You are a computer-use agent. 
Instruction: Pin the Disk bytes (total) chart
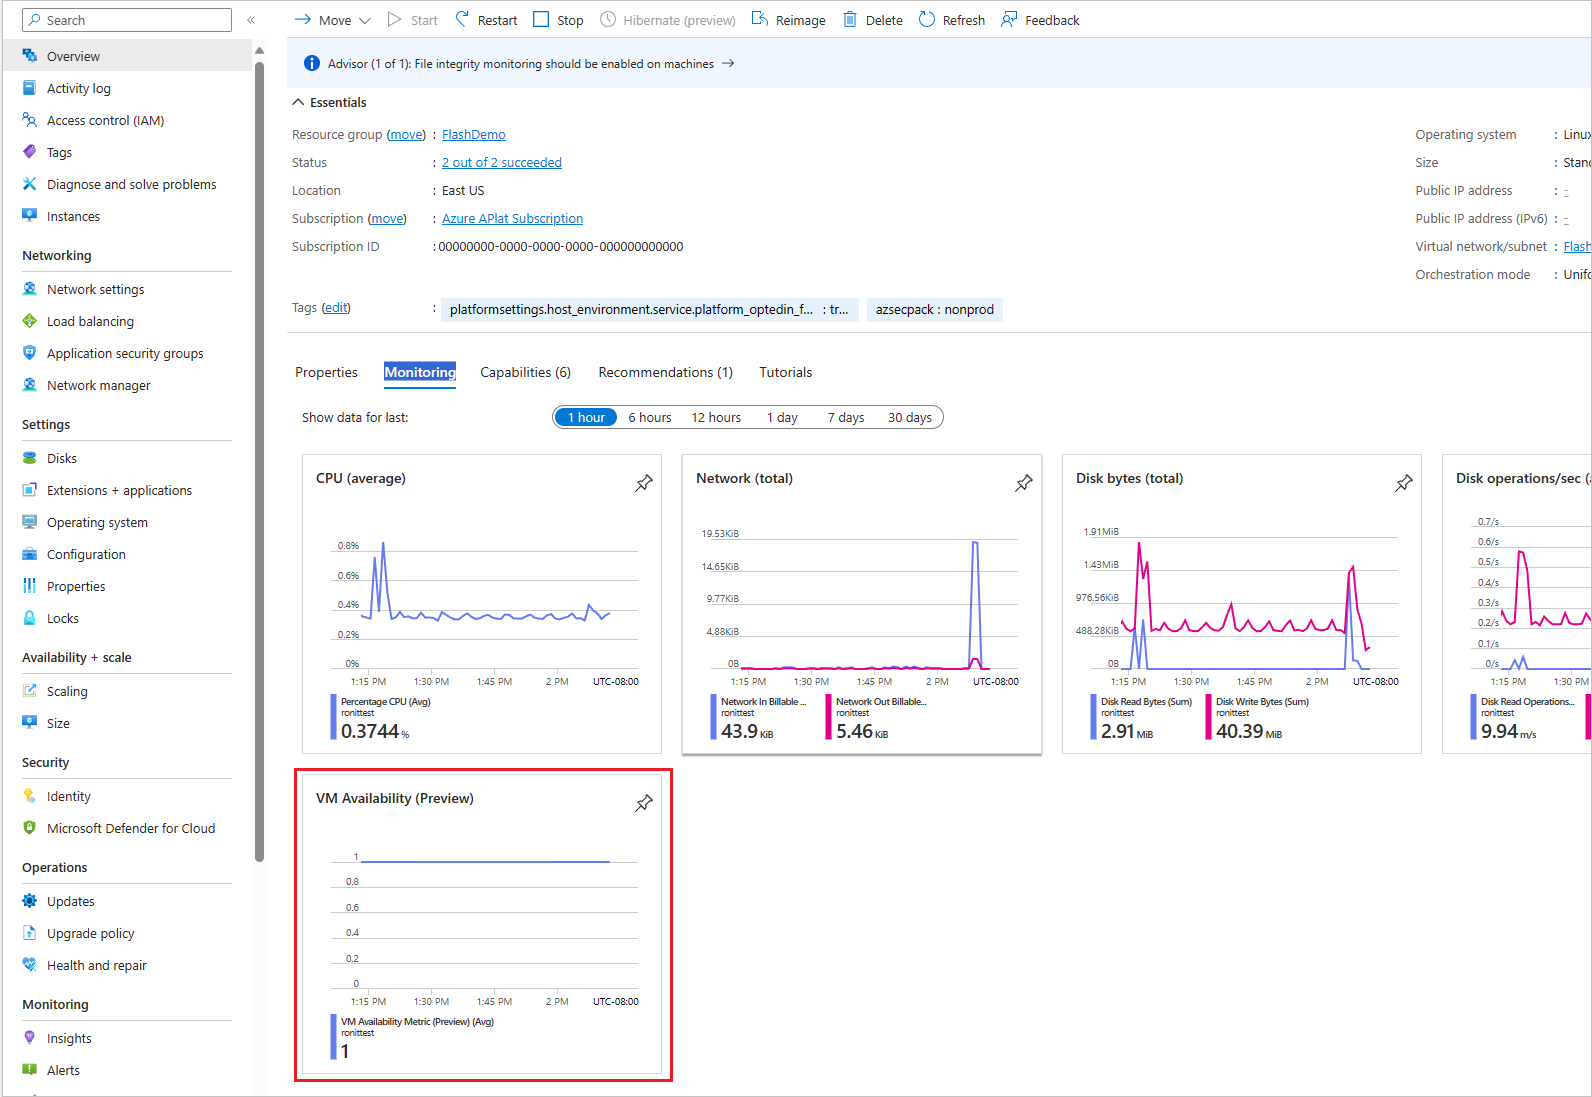(1404, 483)
